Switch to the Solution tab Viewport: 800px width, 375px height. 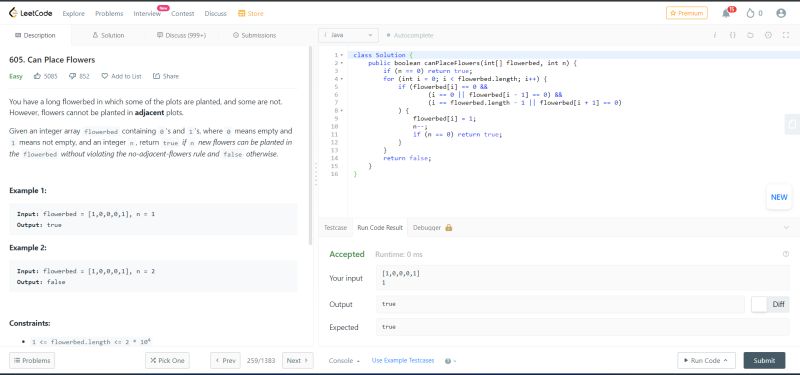[108, 35]
